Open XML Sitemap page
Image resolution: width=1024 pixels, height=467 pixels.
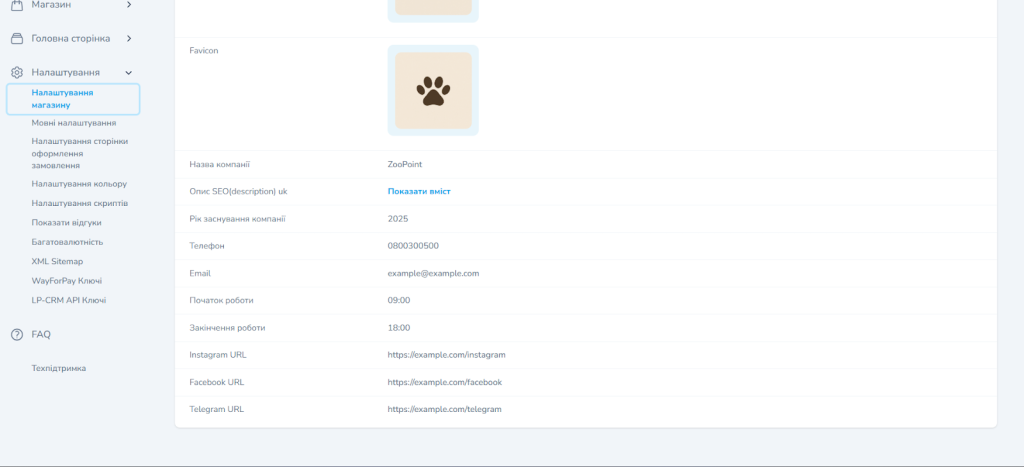pyautogui.click(x=57, y=261)
